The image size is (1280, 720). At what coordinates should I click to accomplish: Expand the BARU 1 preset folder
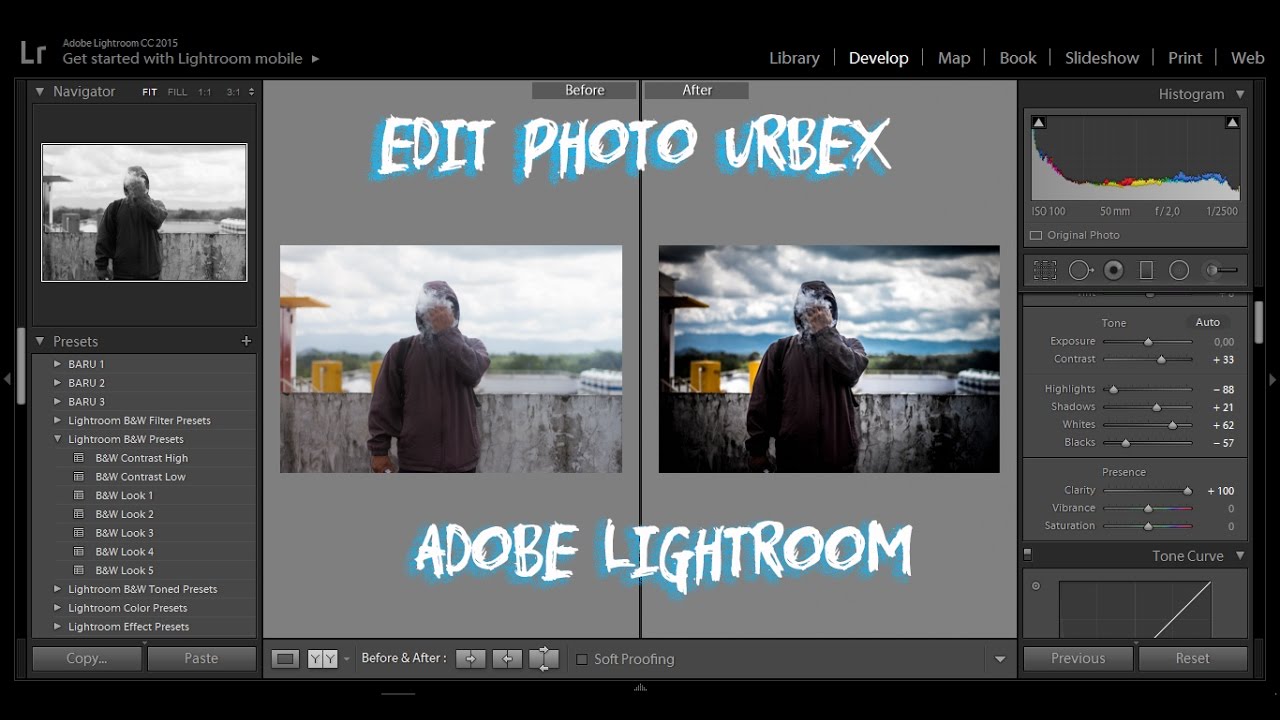click(58, 364)
